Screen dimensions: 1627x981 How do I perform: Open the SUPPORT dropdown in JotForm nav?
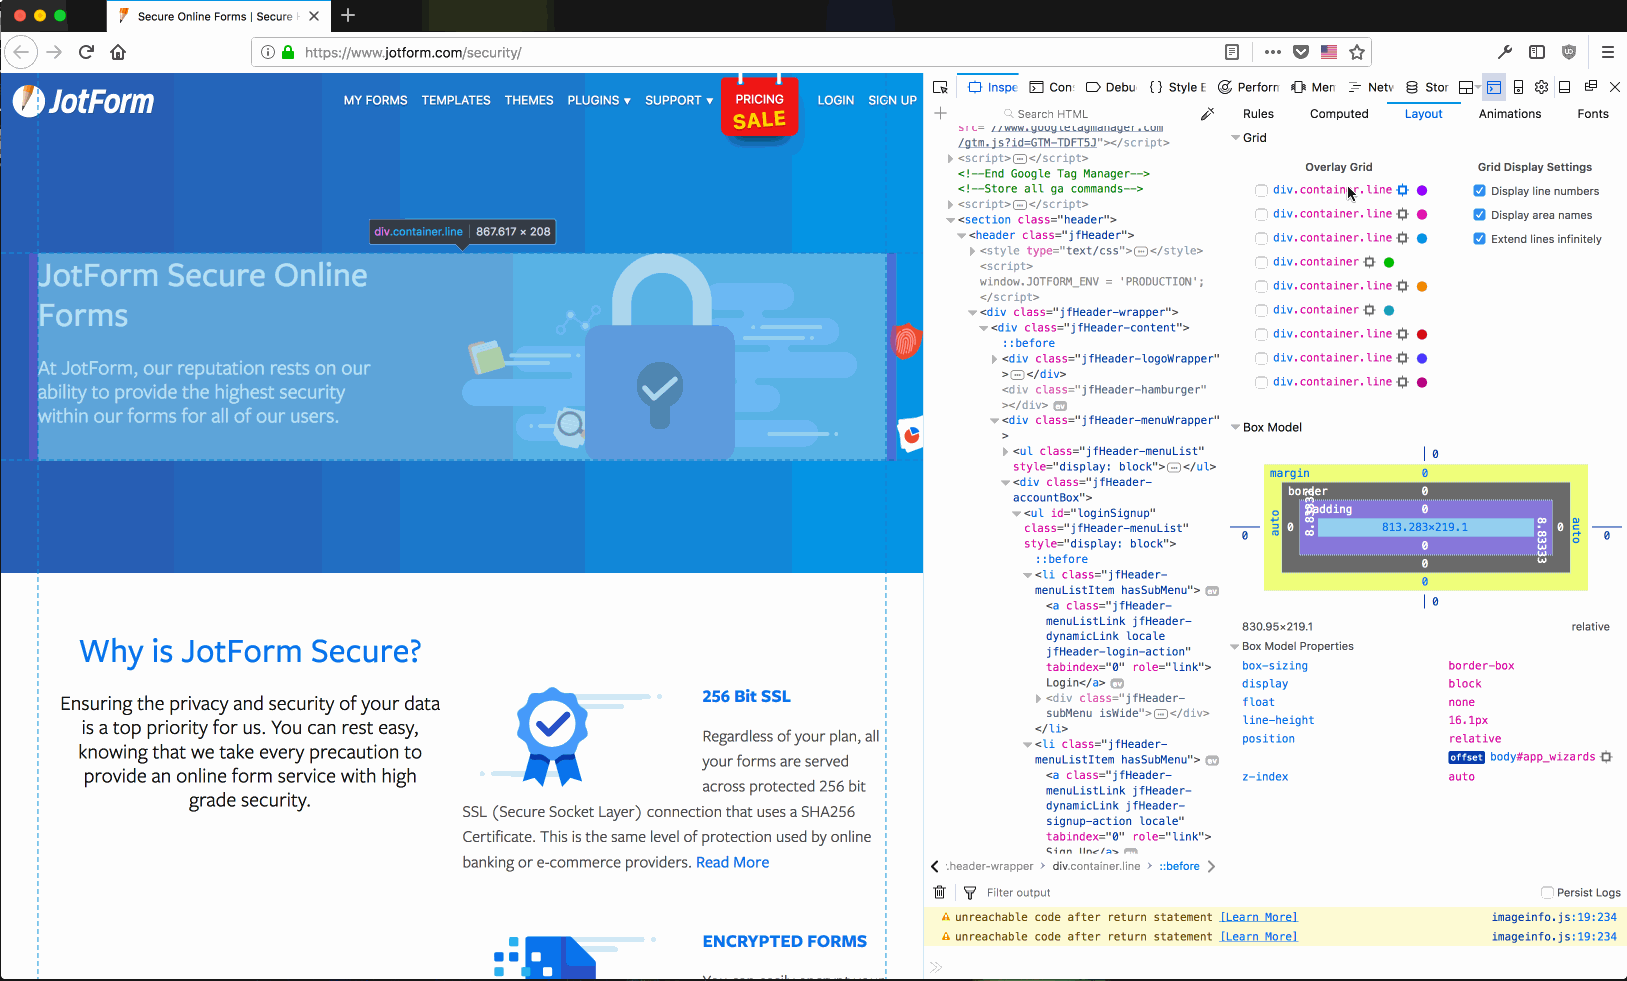679,100
